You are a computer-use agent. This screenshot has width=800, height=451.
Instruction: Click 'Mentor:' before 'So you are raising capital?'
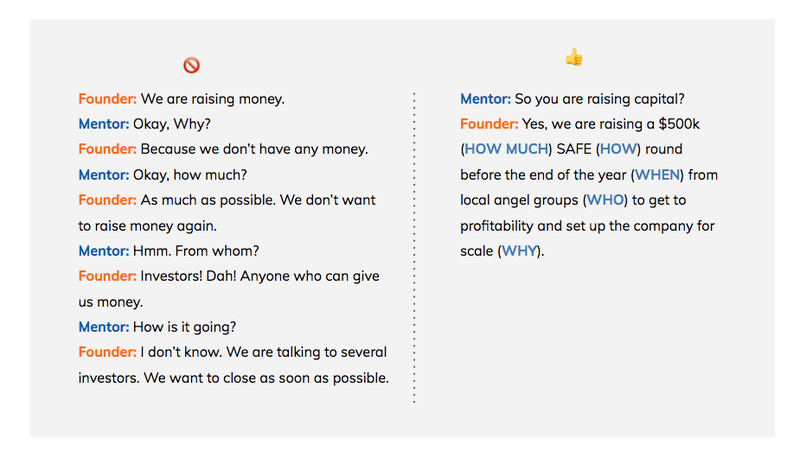click(x=485, y=98)
